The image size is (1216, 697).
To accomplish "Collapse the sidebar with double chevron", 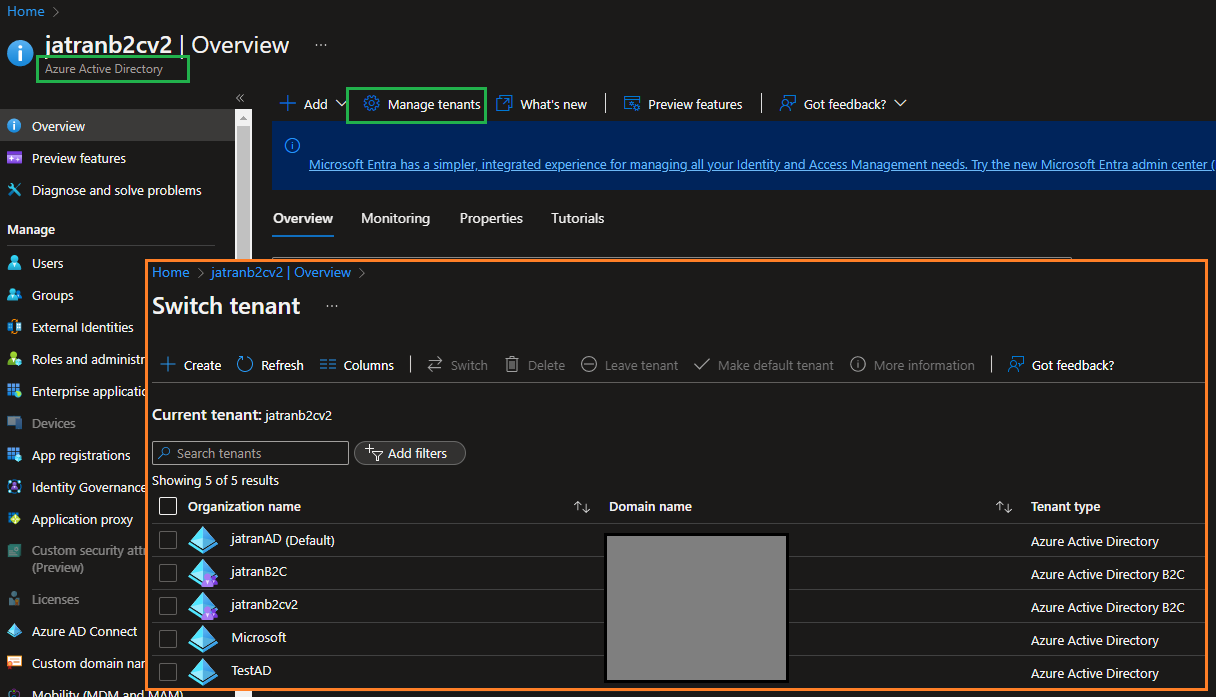I will pyautogui.click(x=240, y=97).
